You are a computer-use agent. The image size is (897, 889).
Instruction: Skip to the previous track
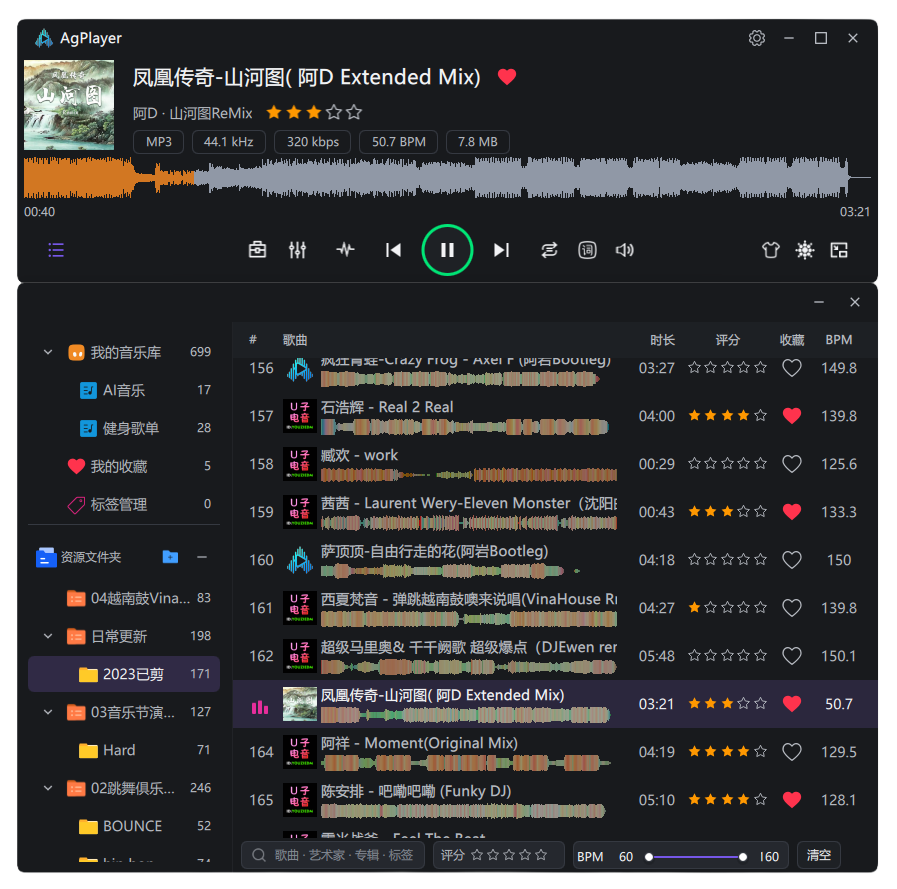pyautogui.click(x=394, y=250)
